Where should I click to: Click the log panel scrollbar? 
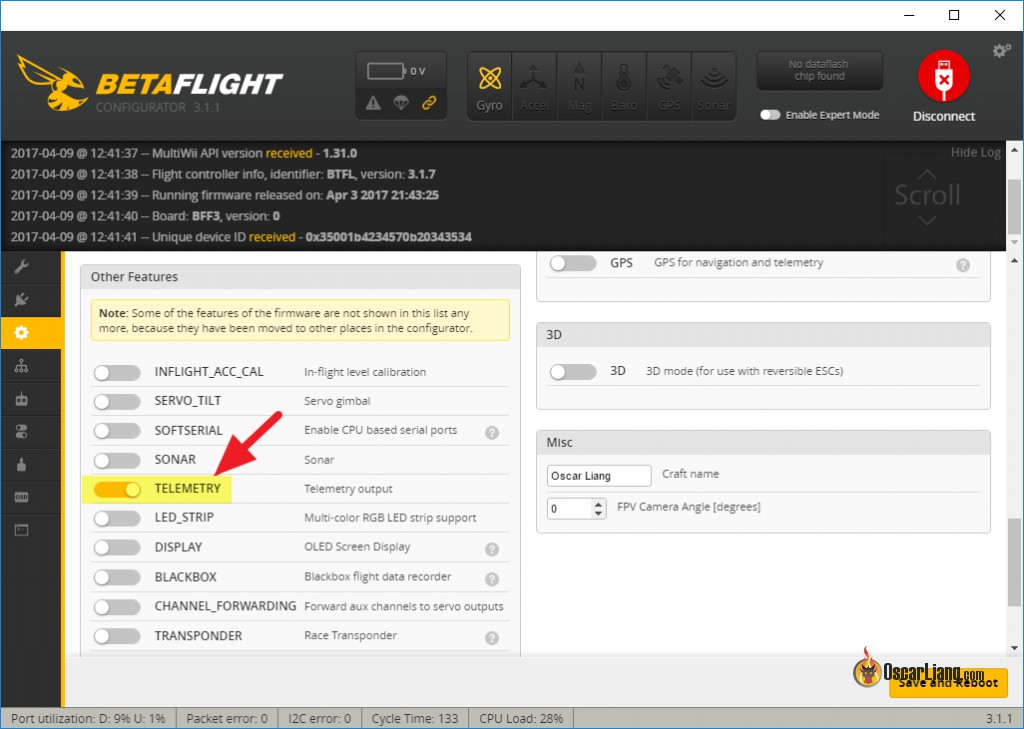click(1014, 207)
